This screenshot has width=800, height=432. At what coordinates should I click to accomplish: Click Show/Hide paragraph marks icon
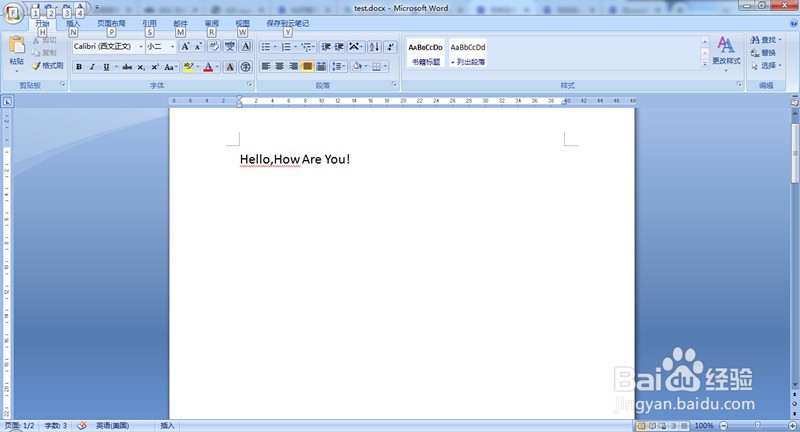click(x=390, y=47)
